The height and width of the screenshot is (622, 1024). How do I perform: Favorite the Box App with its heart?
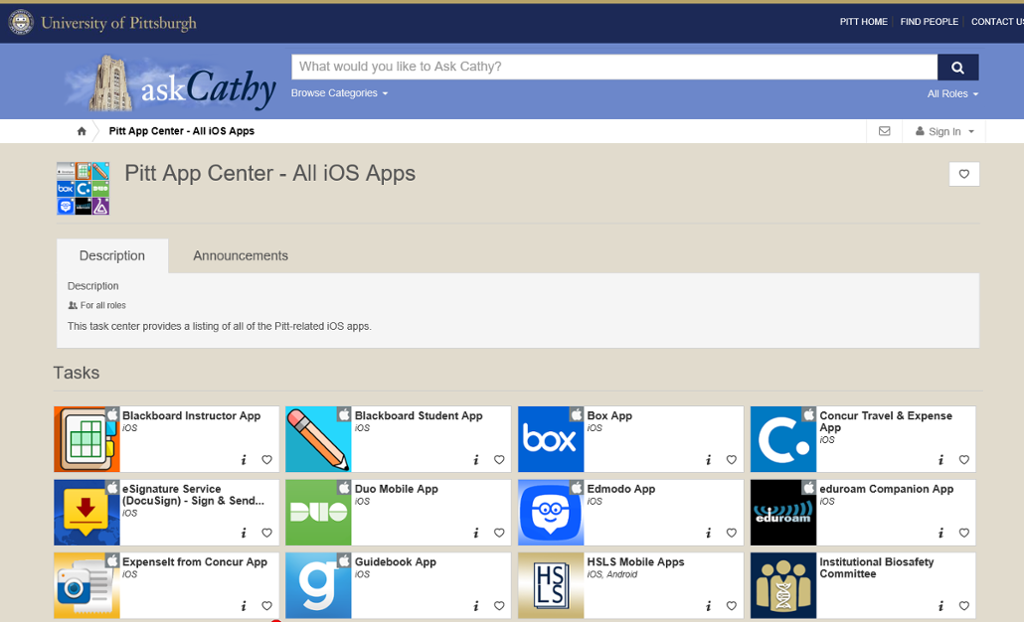(731, 460)
